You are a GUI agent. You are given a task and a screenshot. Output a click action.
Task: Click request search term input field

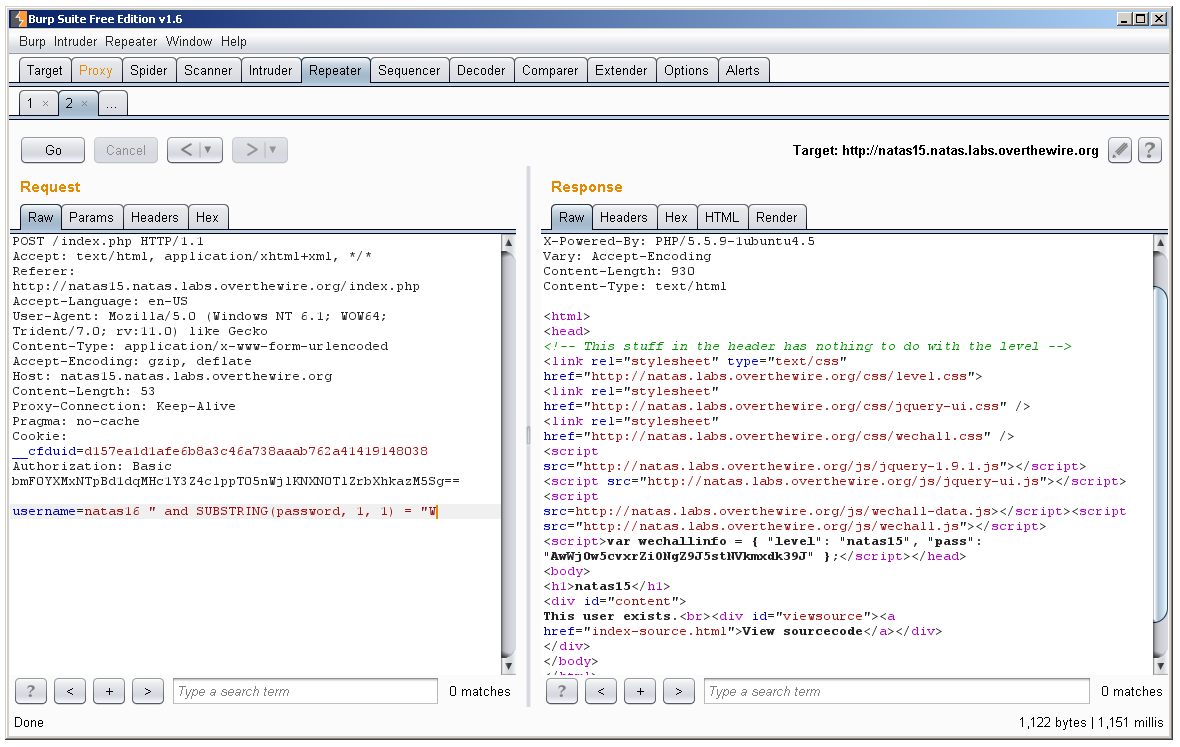click(x=305, y=691)
